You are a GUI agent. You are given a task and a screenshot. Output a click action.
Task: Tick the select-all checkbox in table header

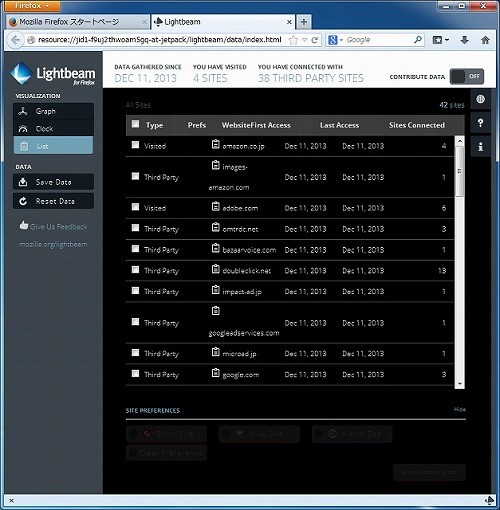coord(135,124)
